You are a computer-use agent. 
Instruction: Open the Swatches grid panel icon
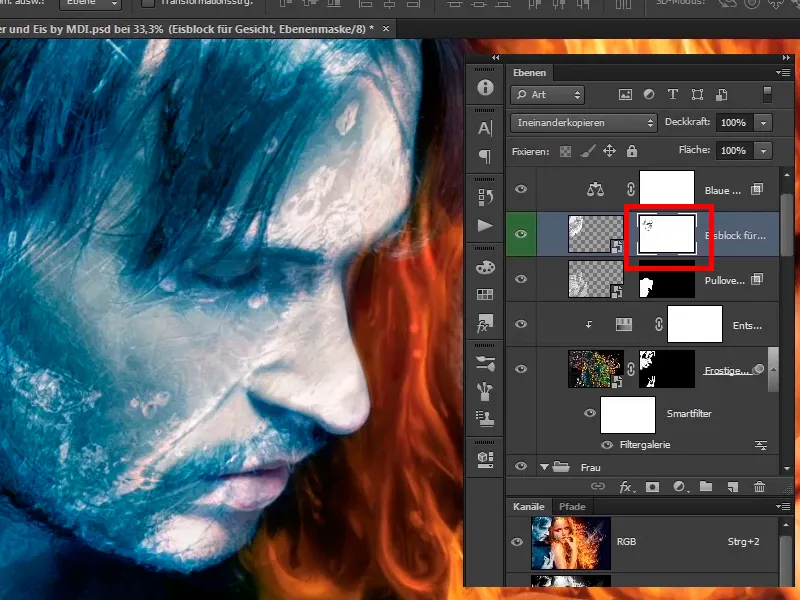pos(485,294)
